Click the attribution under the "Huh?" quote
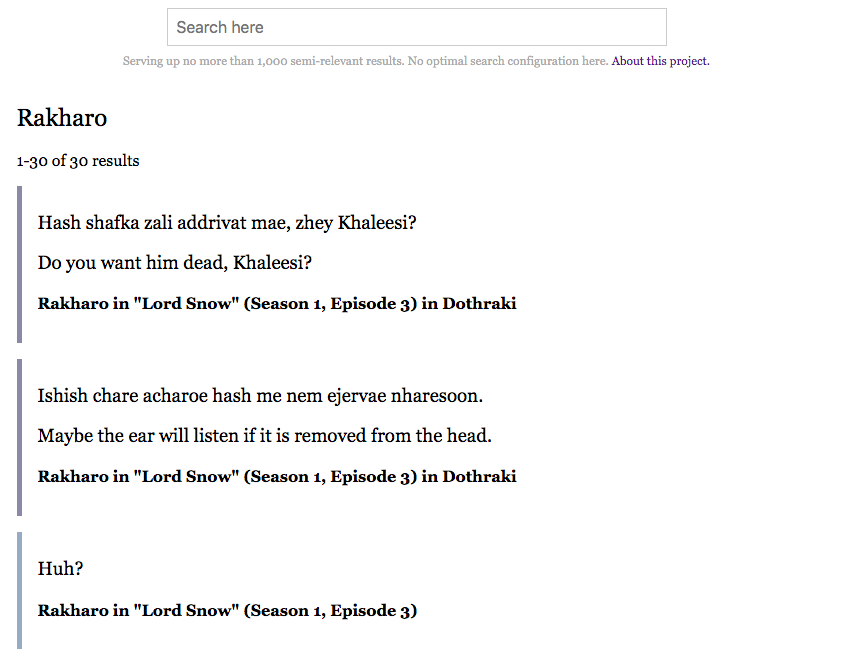This screenshot has height=658, width=847. (227, 610)
